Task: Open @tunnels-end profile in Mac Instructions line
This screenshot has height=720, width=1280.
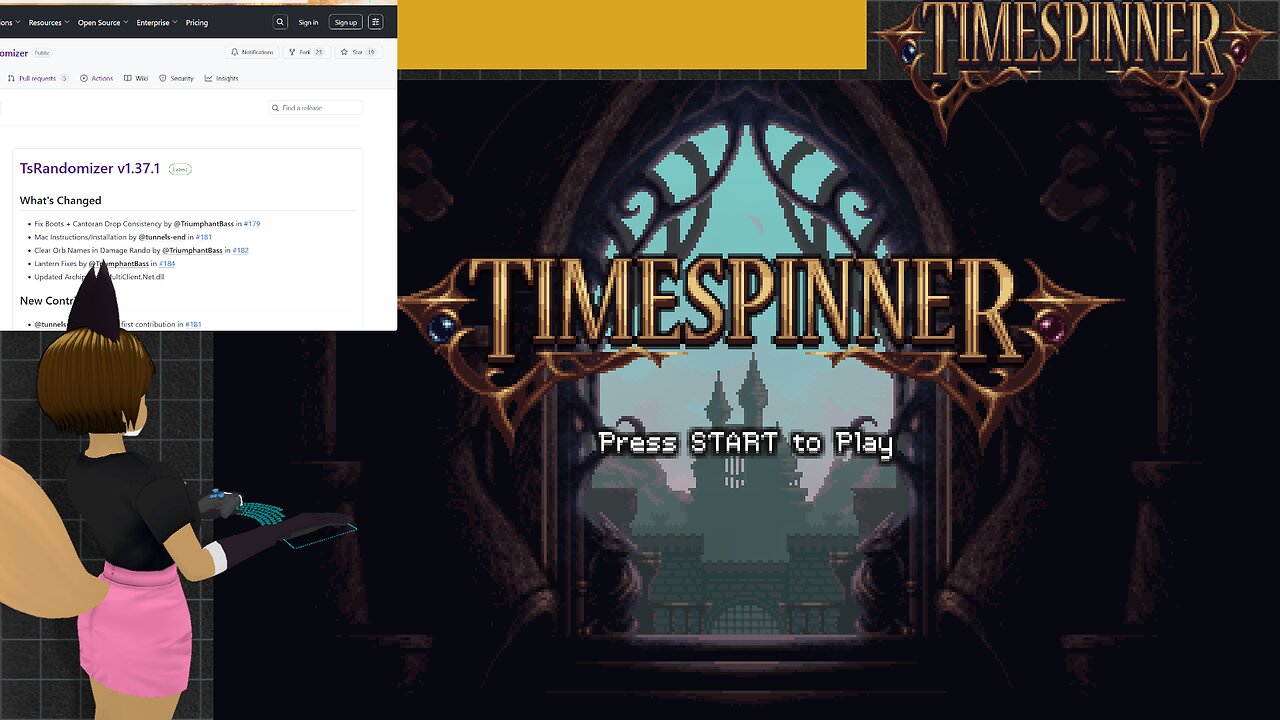Action: pyautogui.click(x=162, y=237)
